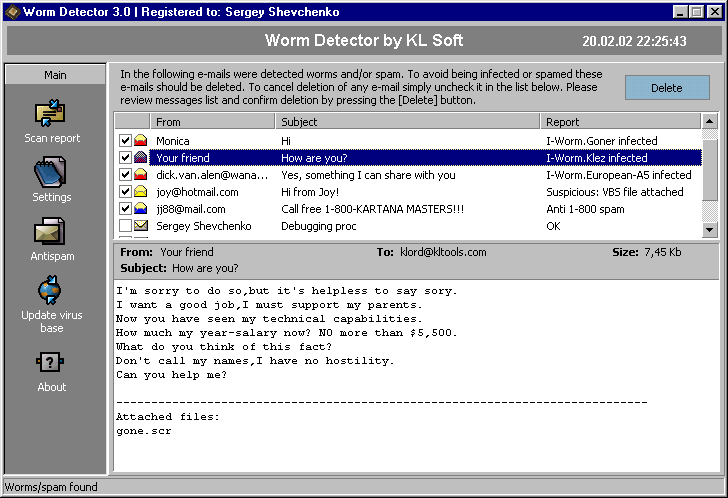Click the Update virus base globe icon
Viewport: 728px width, 498px height.
(x=50, y=290)
